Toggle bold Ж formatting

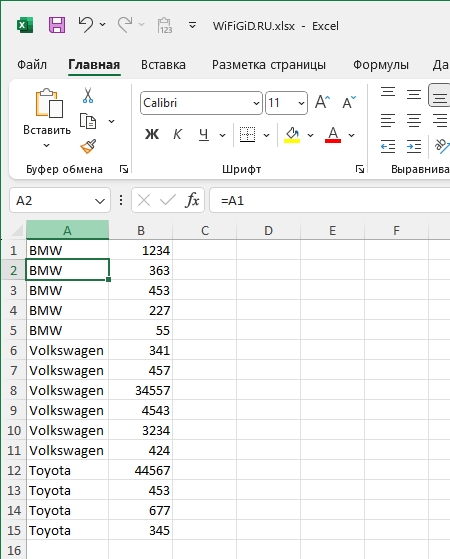(152, 134)
